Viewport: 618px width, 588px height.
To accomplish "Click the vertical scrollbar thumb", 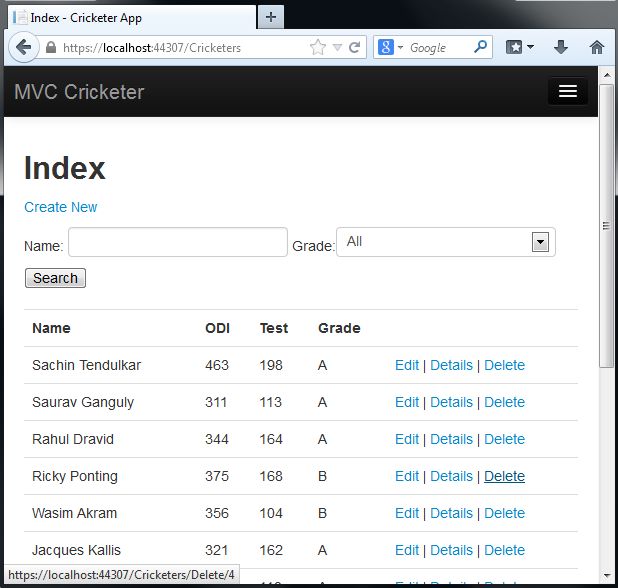I will (607, 225).
